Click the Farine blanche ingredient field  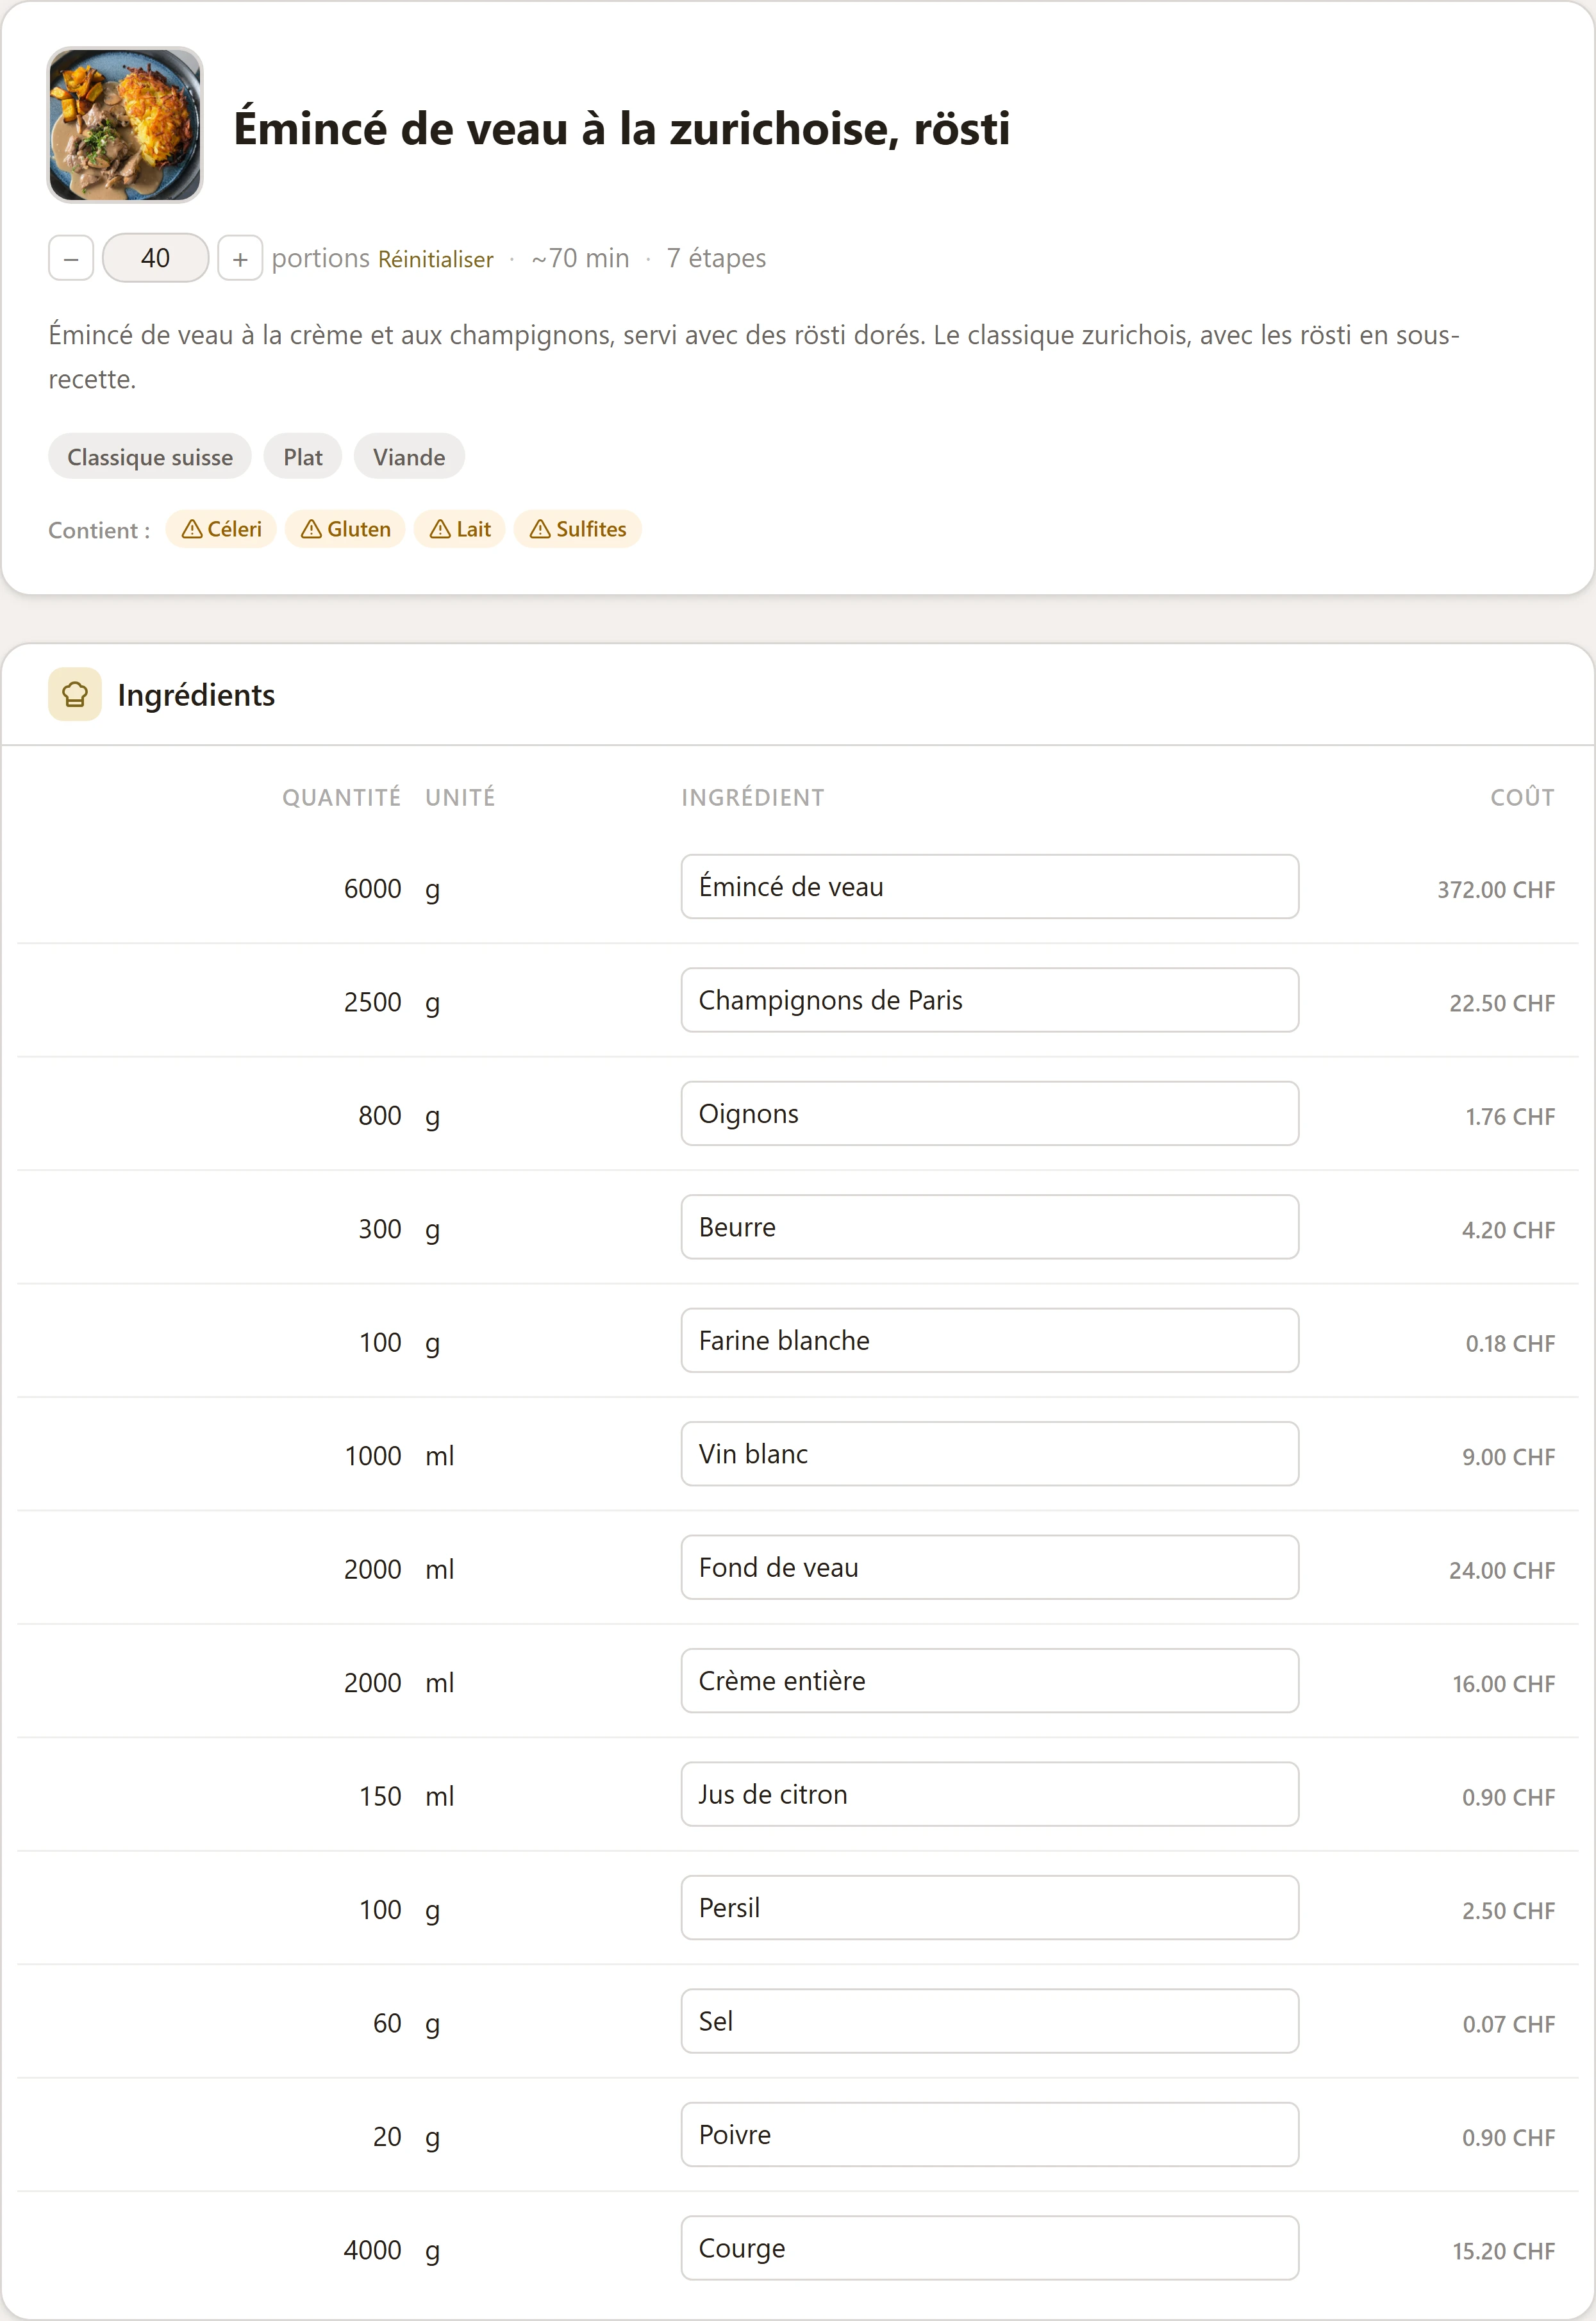990,1341
